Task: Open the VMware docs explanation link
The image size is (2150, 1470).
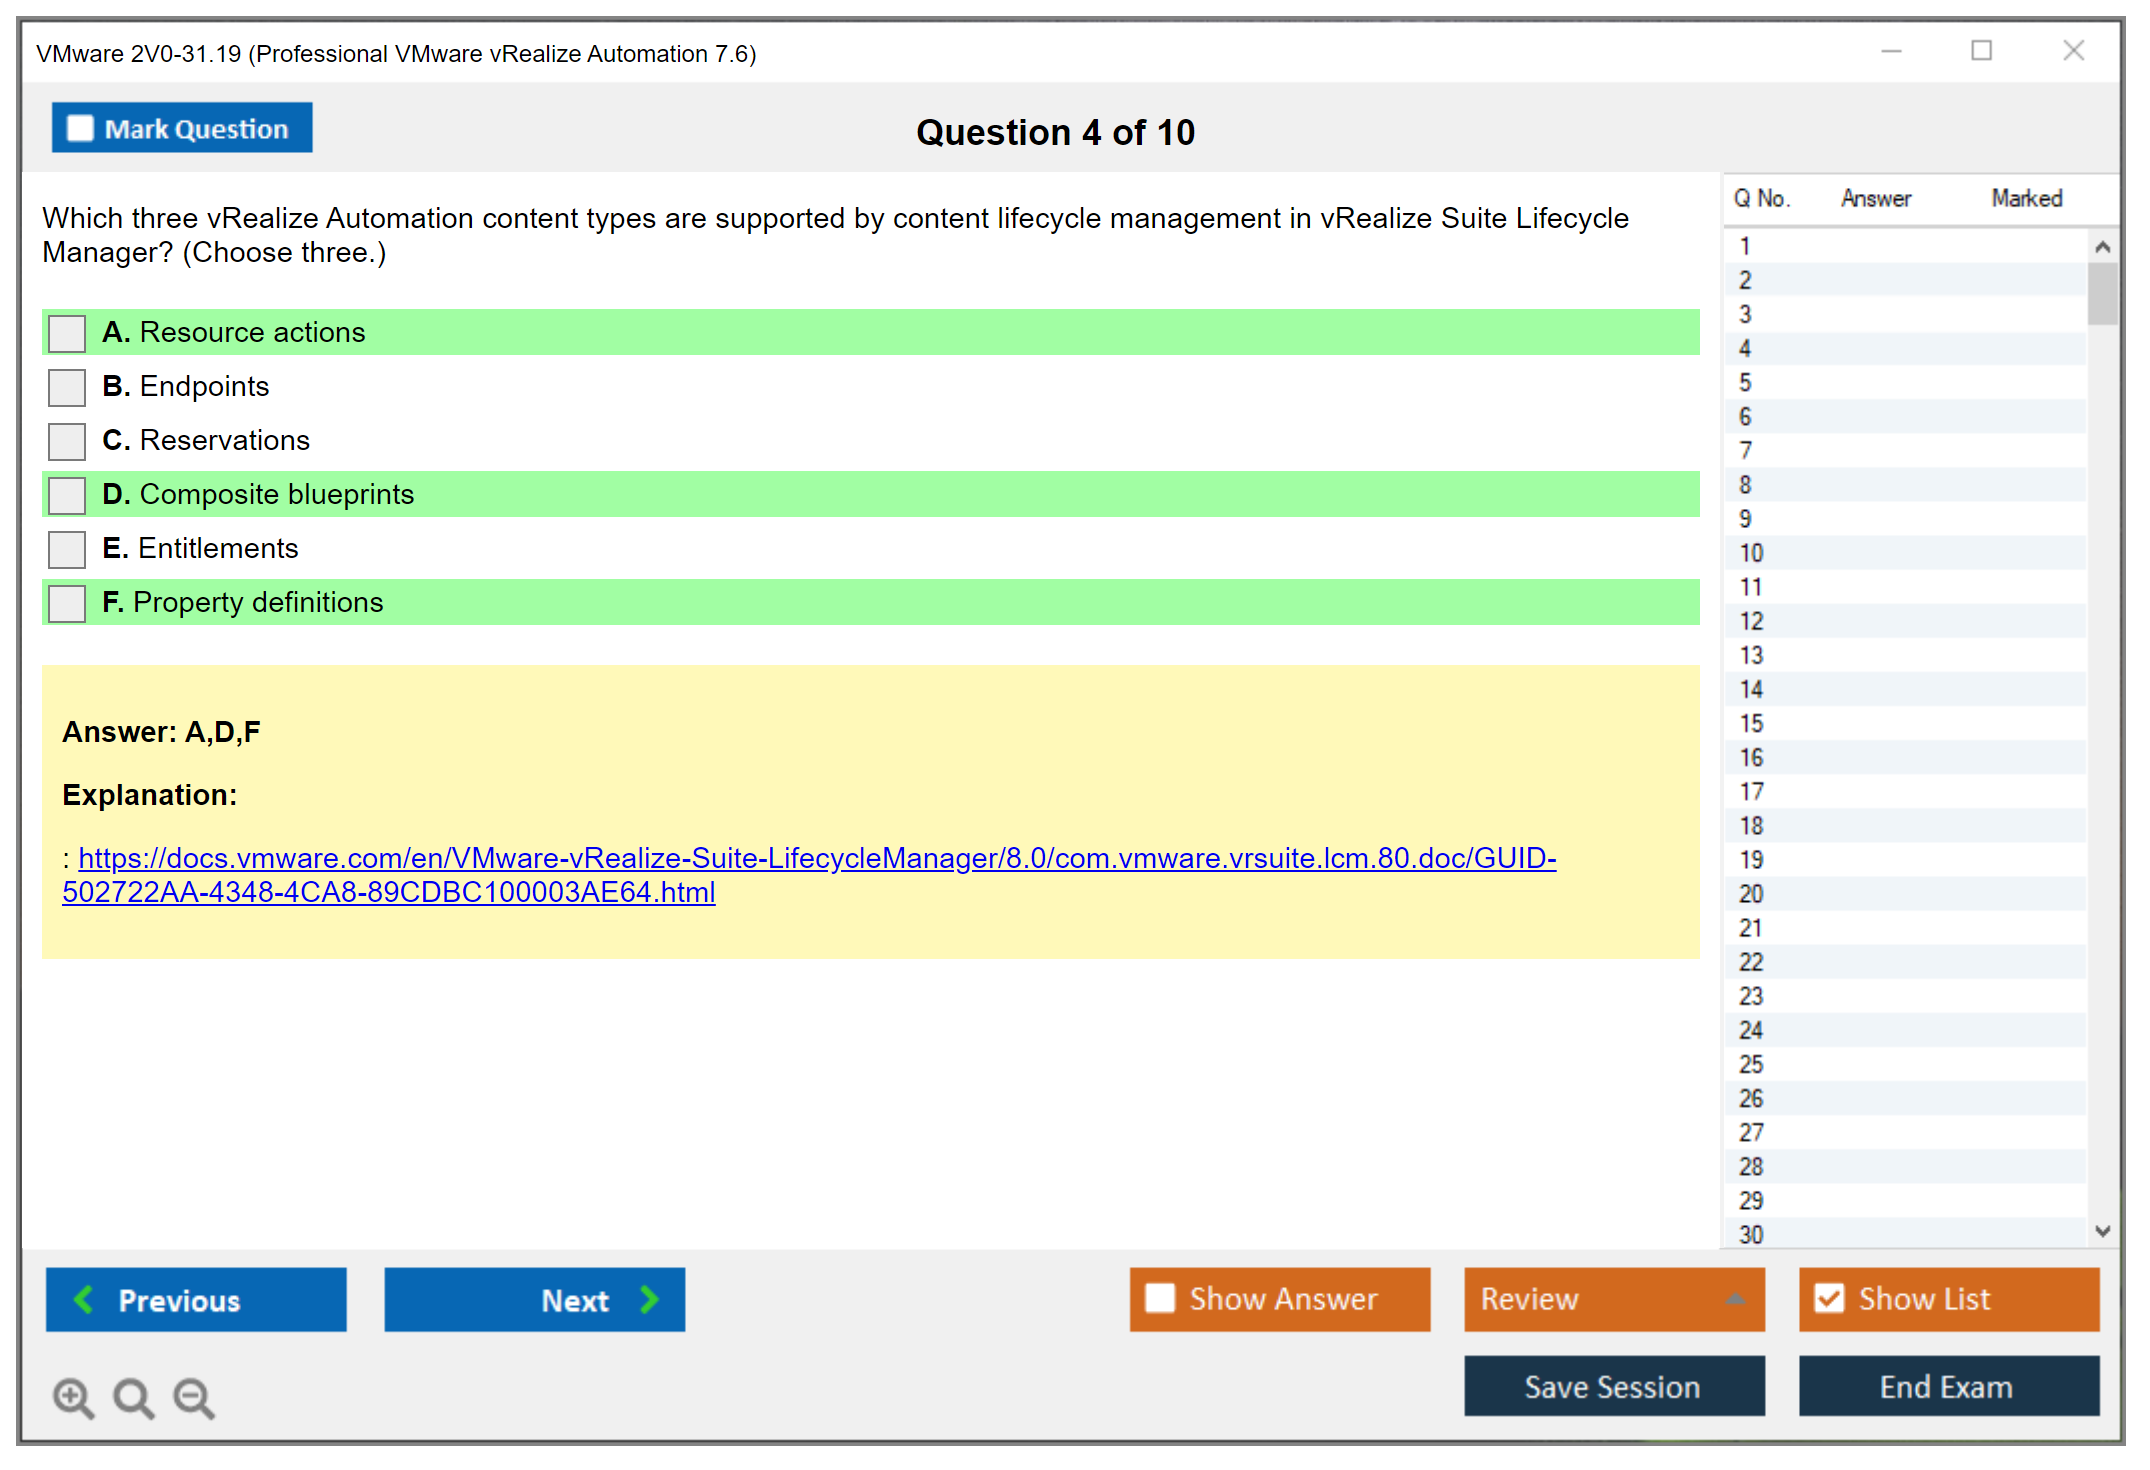Action: [x=816, y=859]
